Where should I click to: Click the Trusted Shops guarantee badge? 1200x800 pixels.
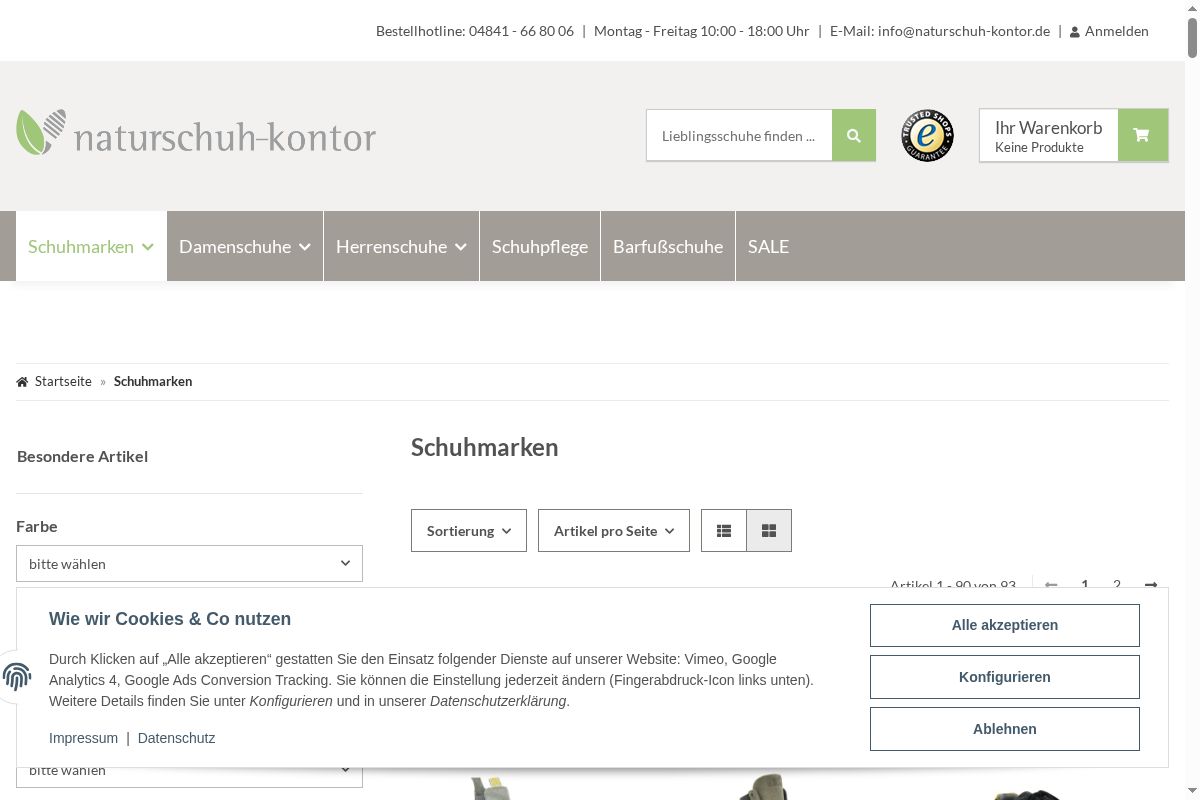coord(927,136)
